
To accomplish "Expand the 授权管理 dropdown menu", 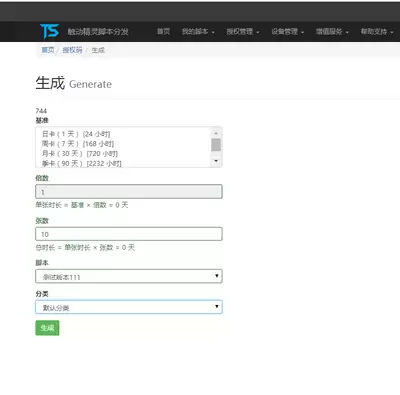I will 243,32.
